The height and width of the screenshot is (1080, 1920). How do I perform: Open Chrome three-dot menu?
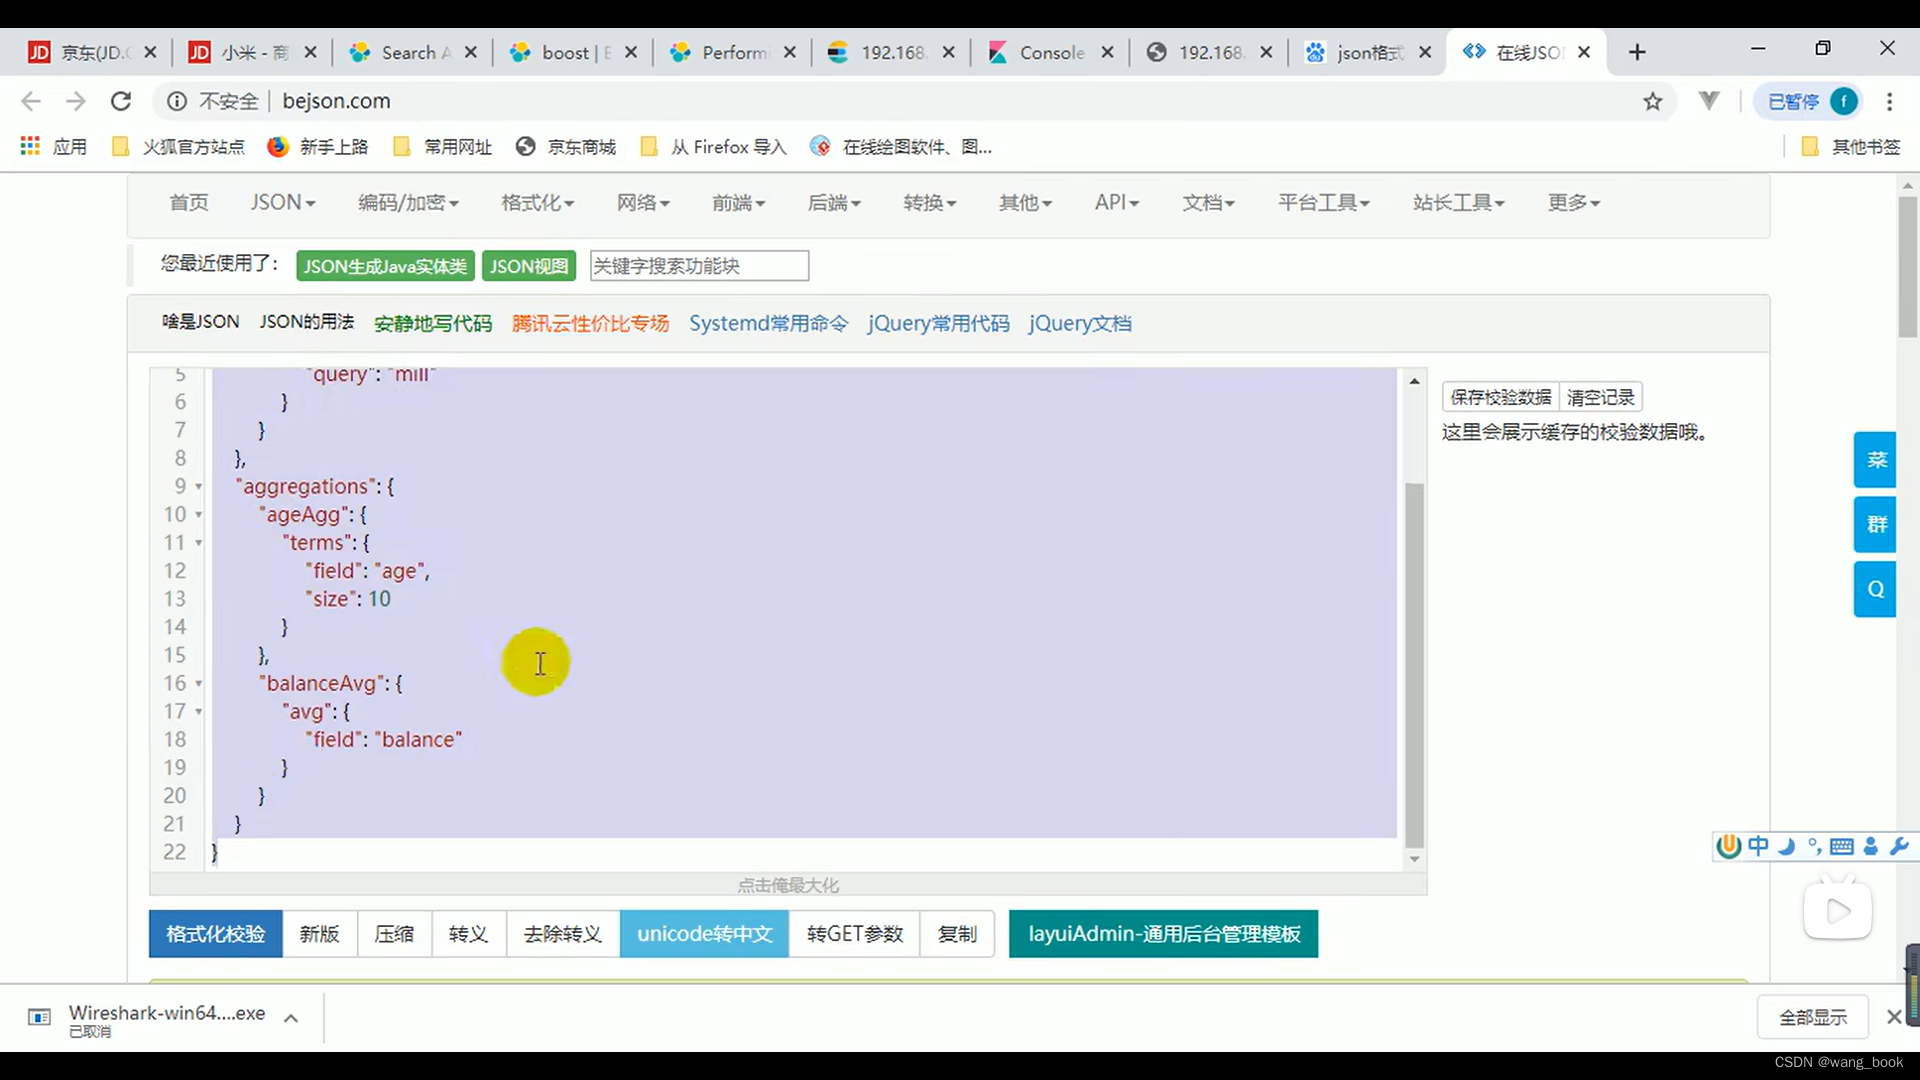click(x=1889, y=101)
